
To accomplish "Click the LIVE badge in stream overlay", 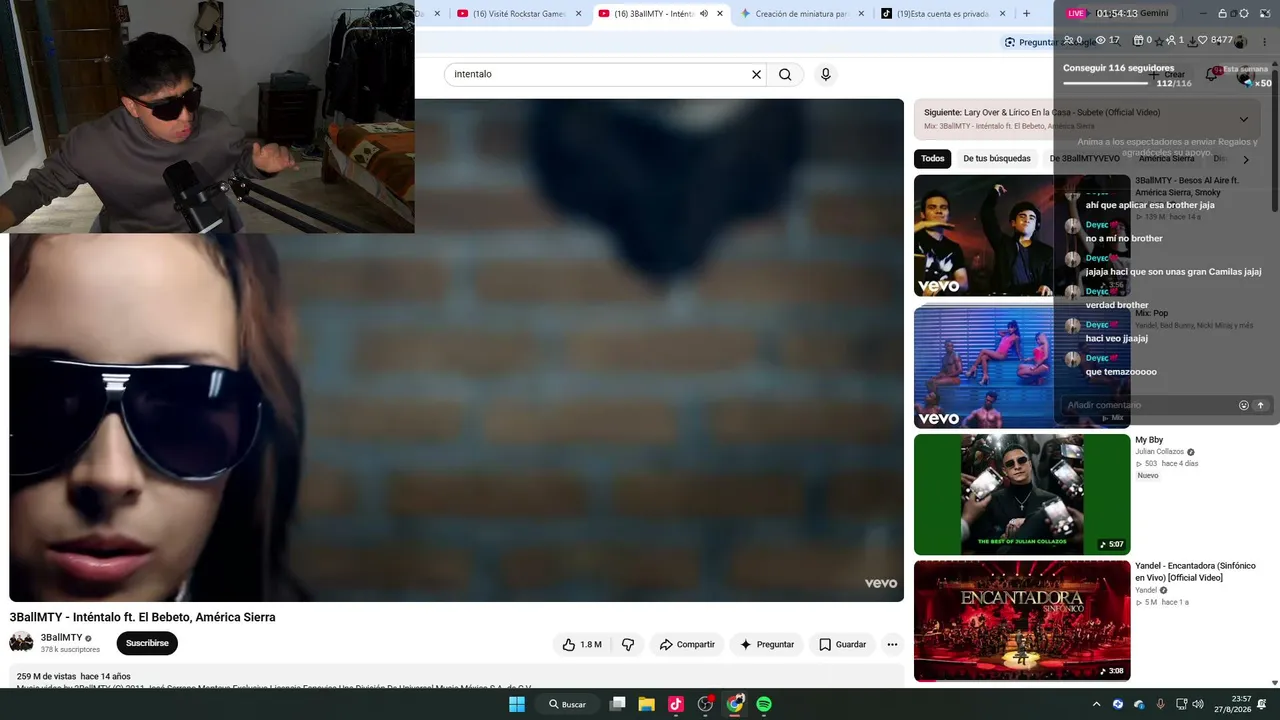I will (1076, 13).
